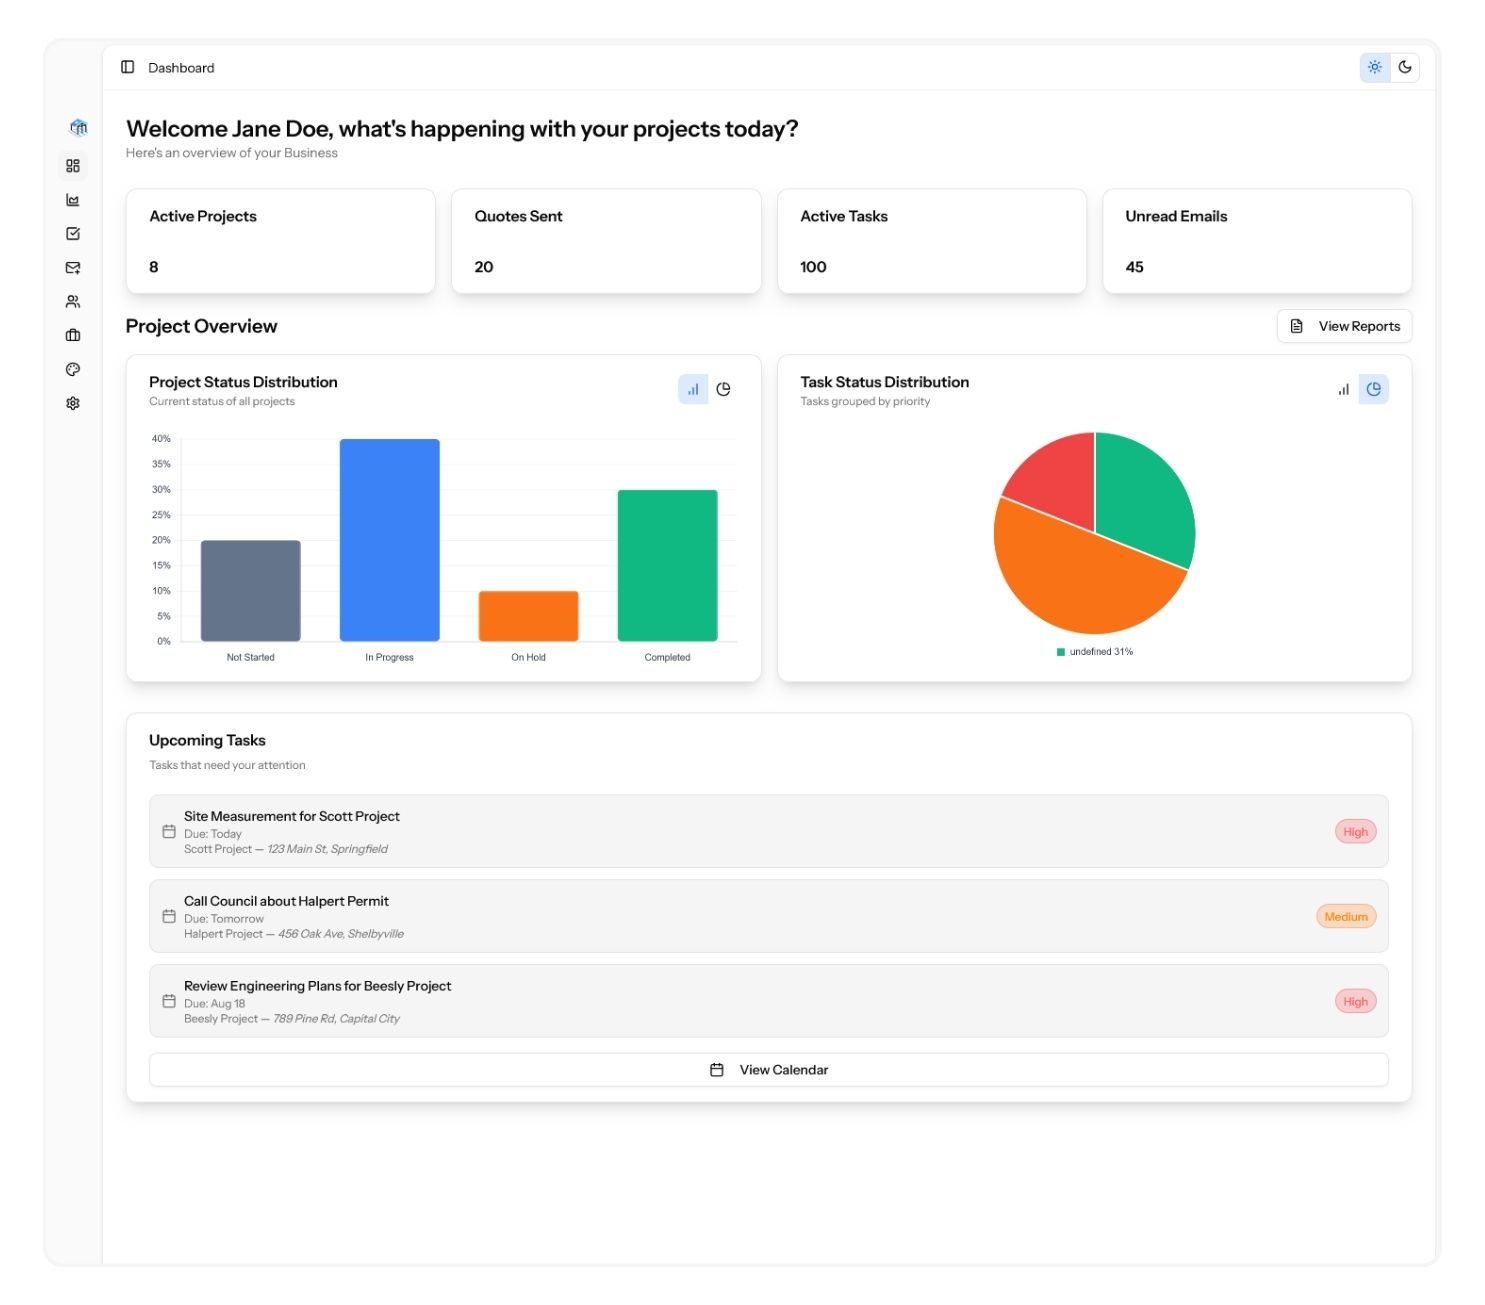The height and width of the screenshot is (1305, 1485).
Task: Go to tasks via checkbox sidebar icon
Action: 73,234
